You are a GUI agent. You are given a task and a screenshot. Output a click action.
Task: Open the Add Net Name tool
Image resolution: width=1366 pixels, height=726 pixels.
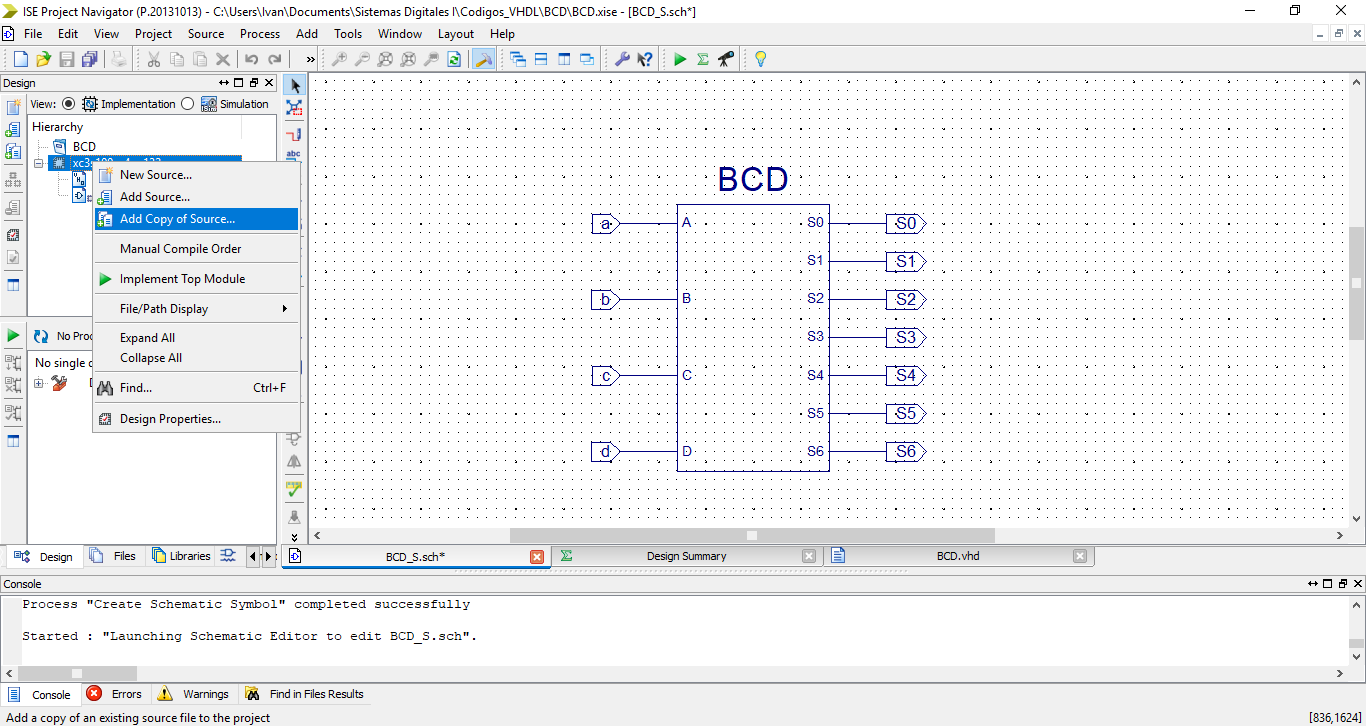[x=293, y=153]
